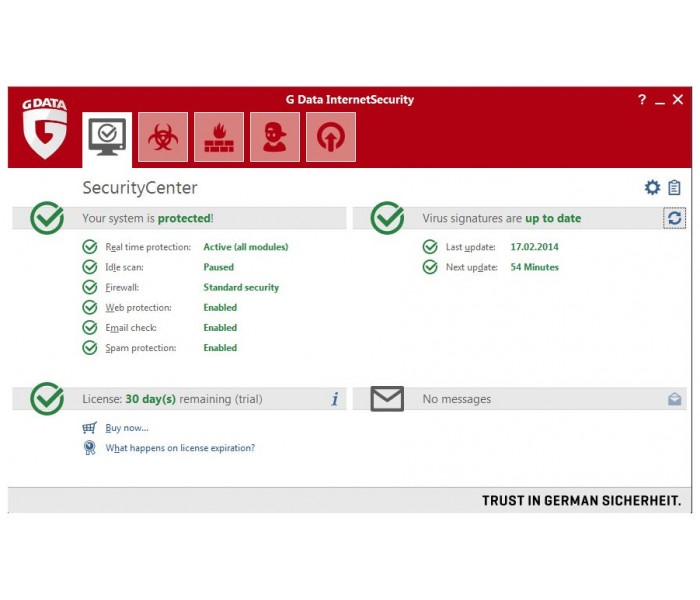Open the SecurityCenter monitor tab

(x=107, y=139)
